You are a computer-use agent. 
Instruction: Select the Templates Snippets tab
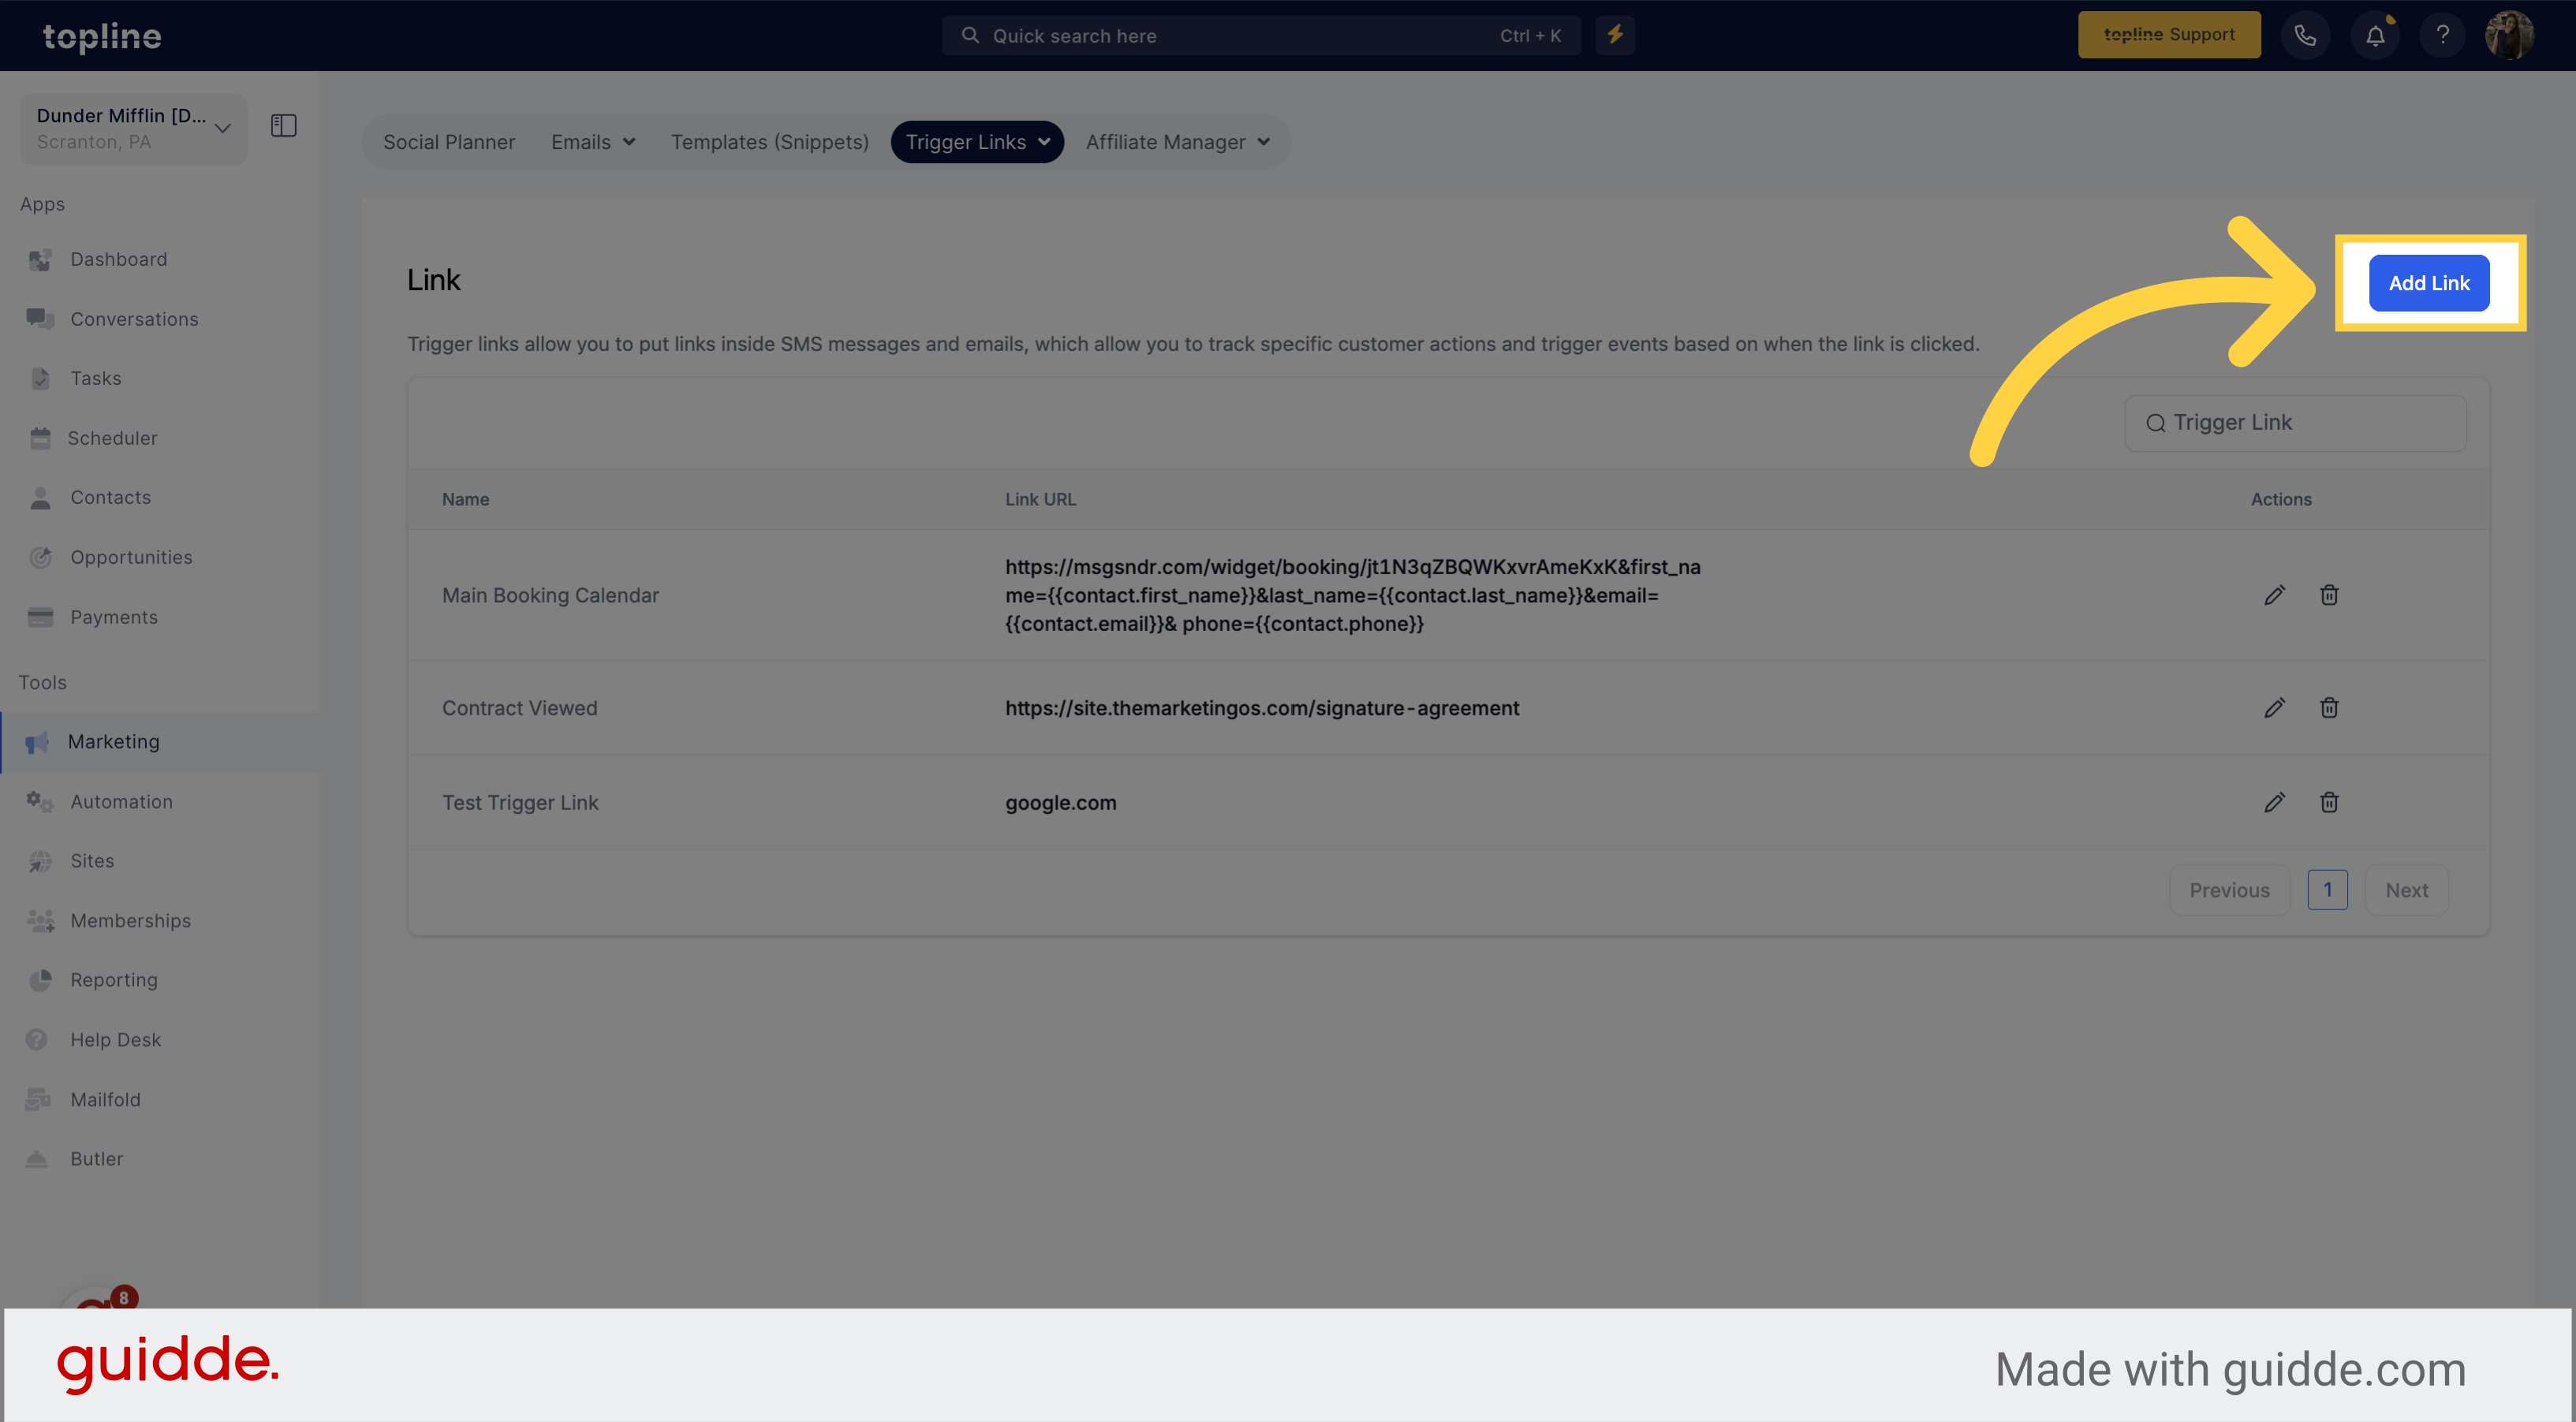[771, 140]
